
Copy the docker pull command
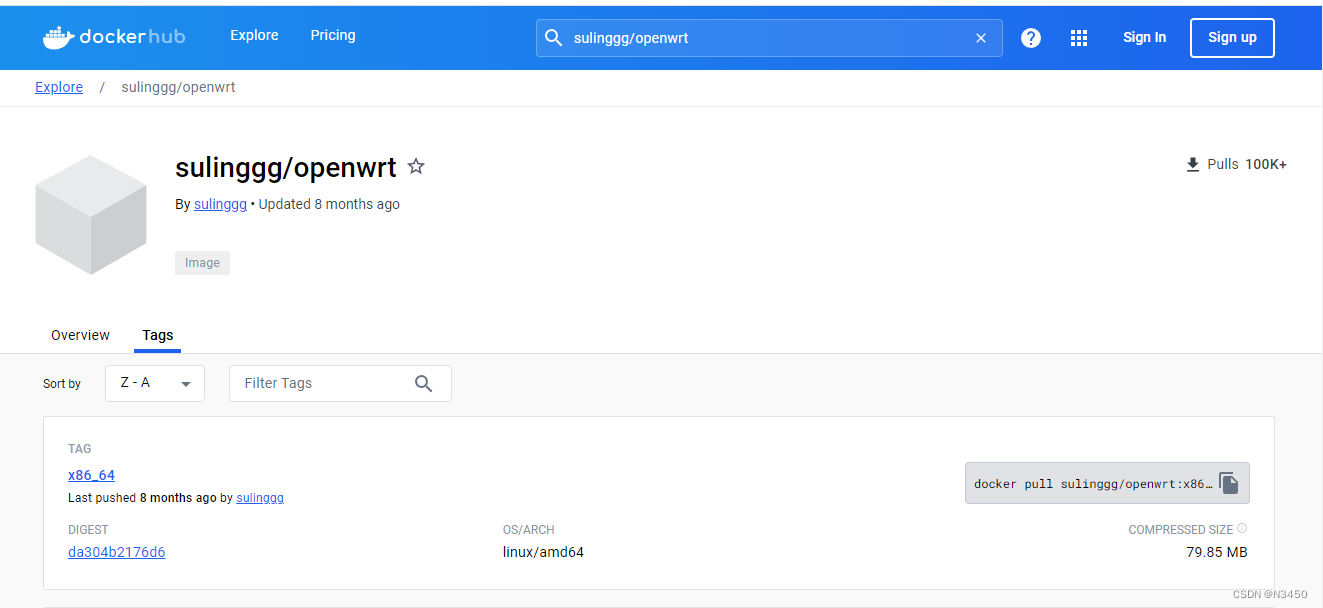1229,483
